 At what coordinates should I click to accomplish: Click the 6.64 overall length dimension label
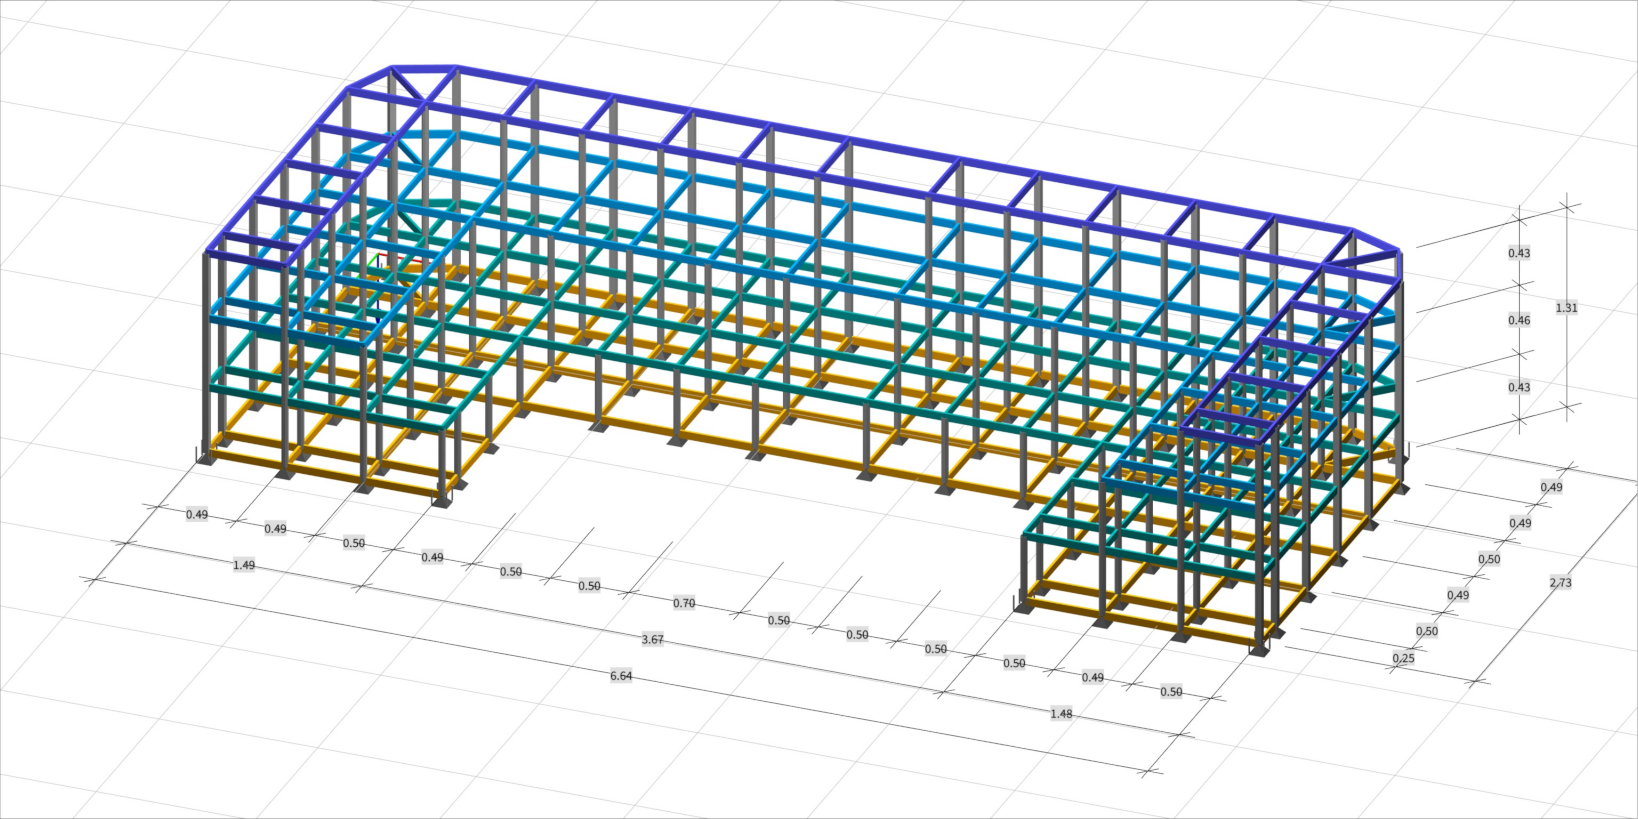pyautogui.click(x=621, y=676)
